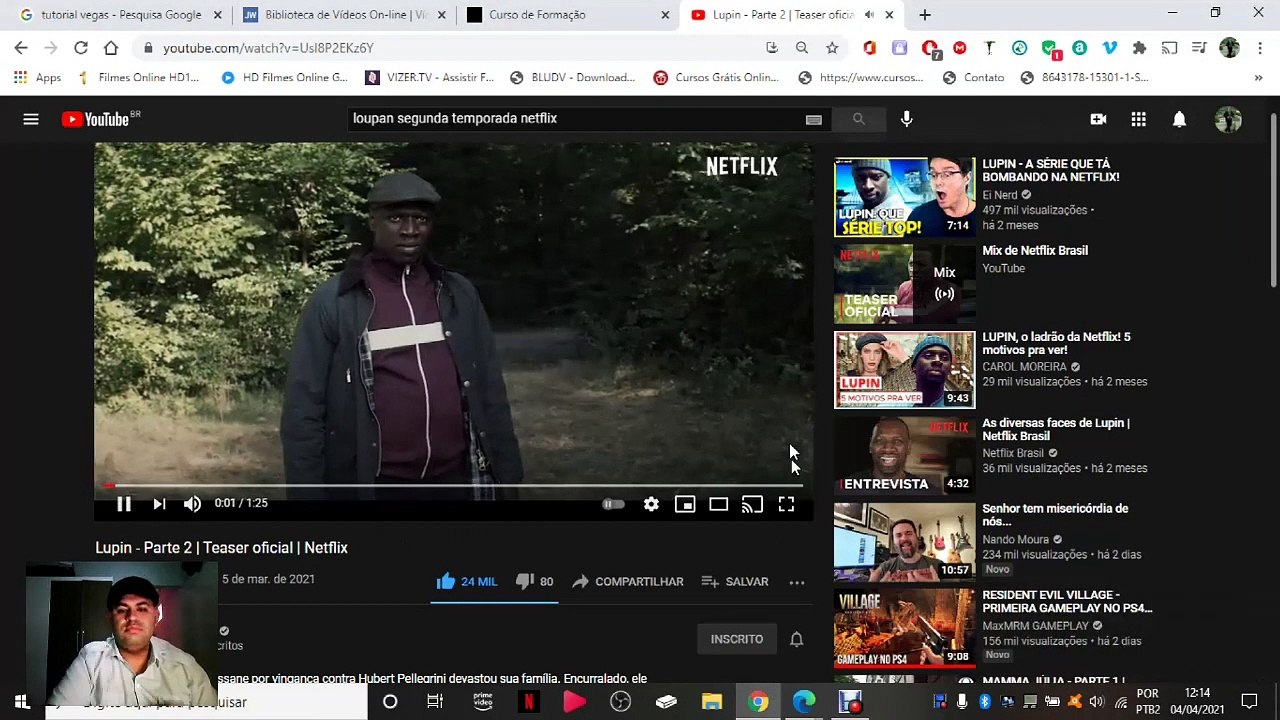1280x720 pixels.
Task: Open the SALVAR save-to-playlist menu
Action: point(735,581)
